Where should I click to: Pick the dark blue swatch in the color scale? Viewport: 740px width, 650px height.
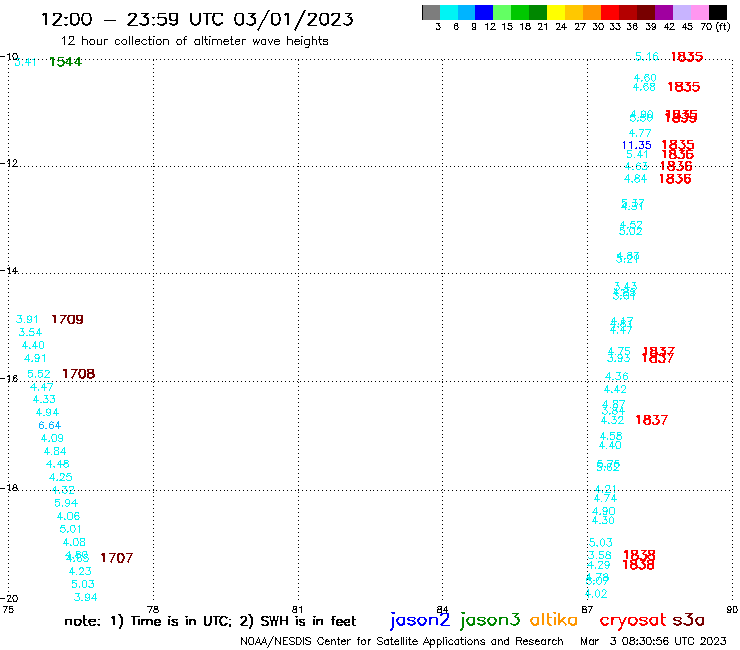point(484,12)
